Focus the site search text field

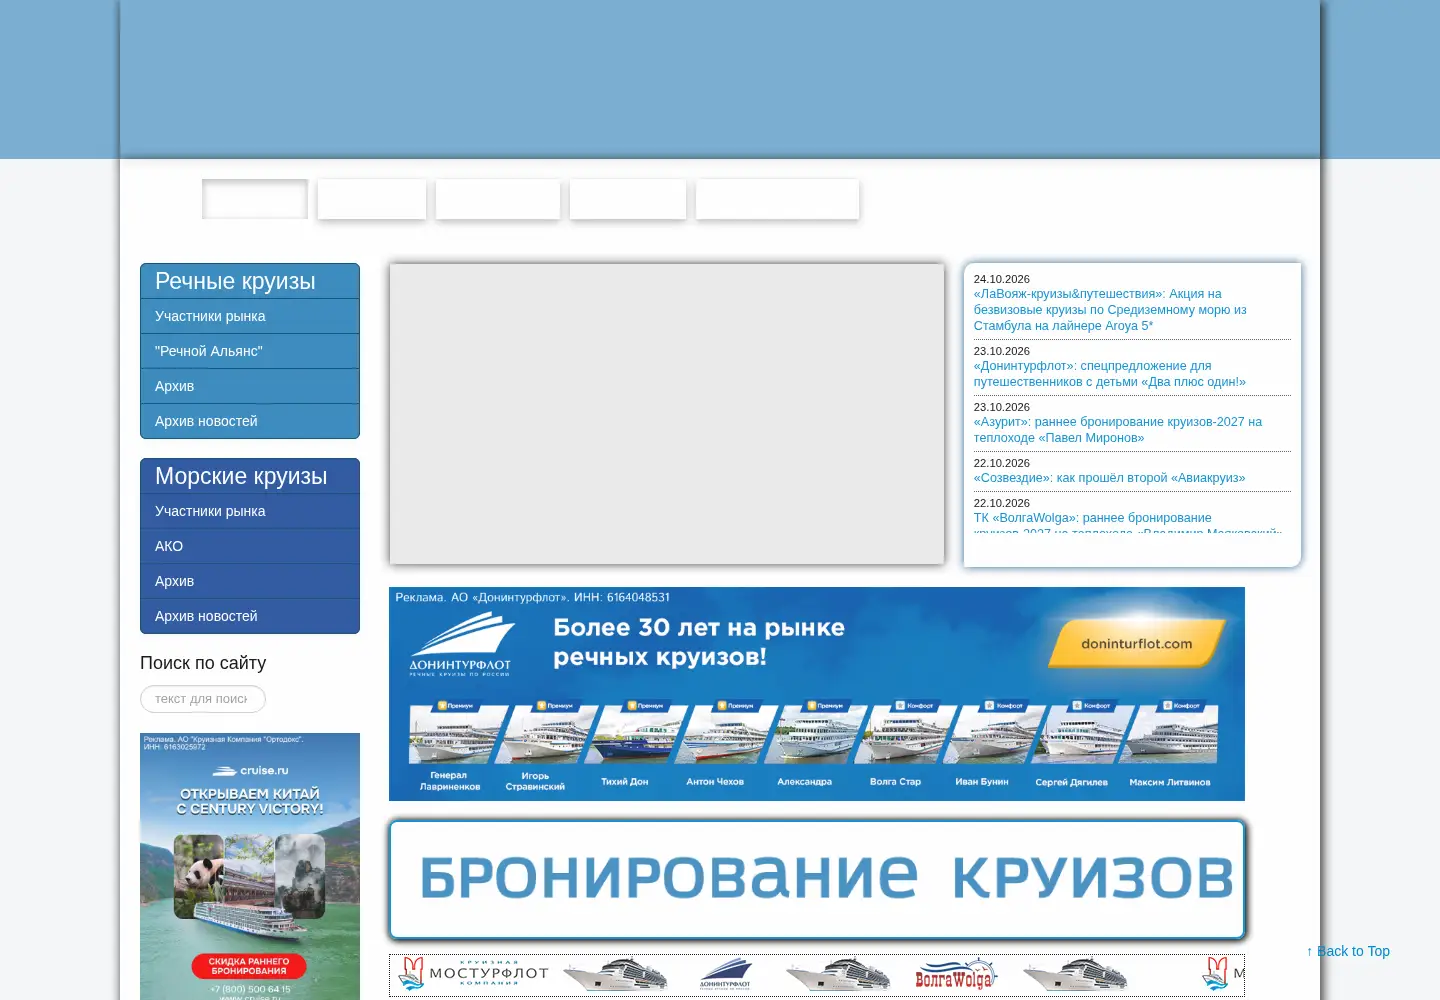coord(203,699)
